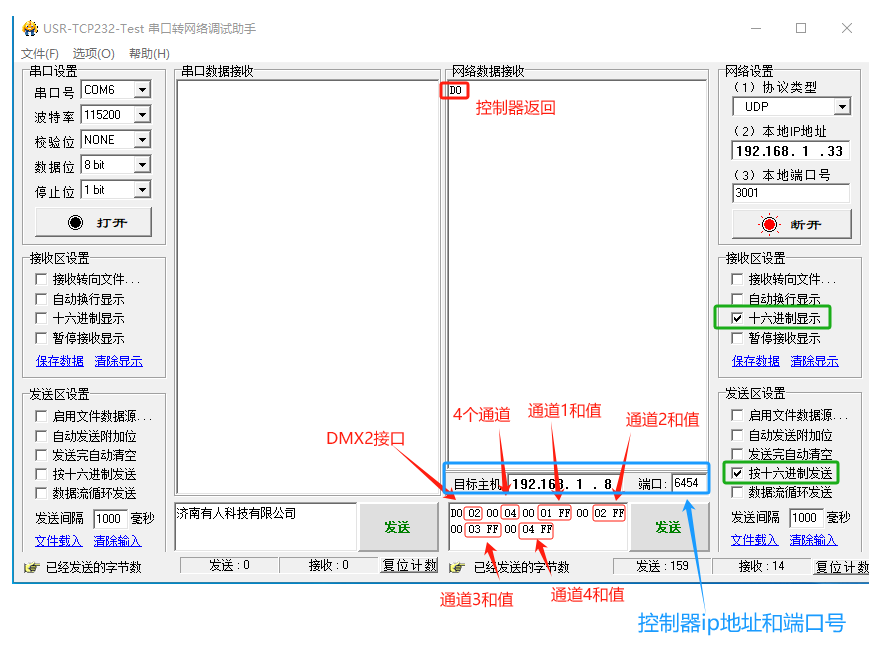Click network 清除显示 link

[x=815, y=361]
